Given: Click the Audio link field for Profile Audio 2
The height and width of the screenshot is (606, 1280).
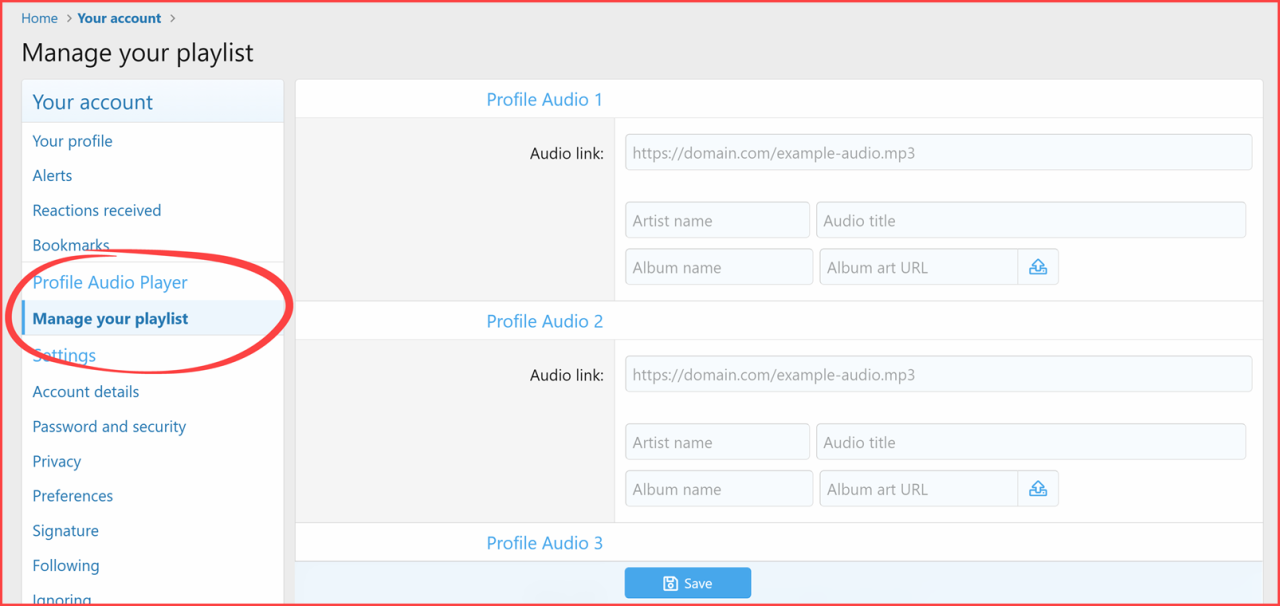Looking at the screenshot, I should coord(938,374).
